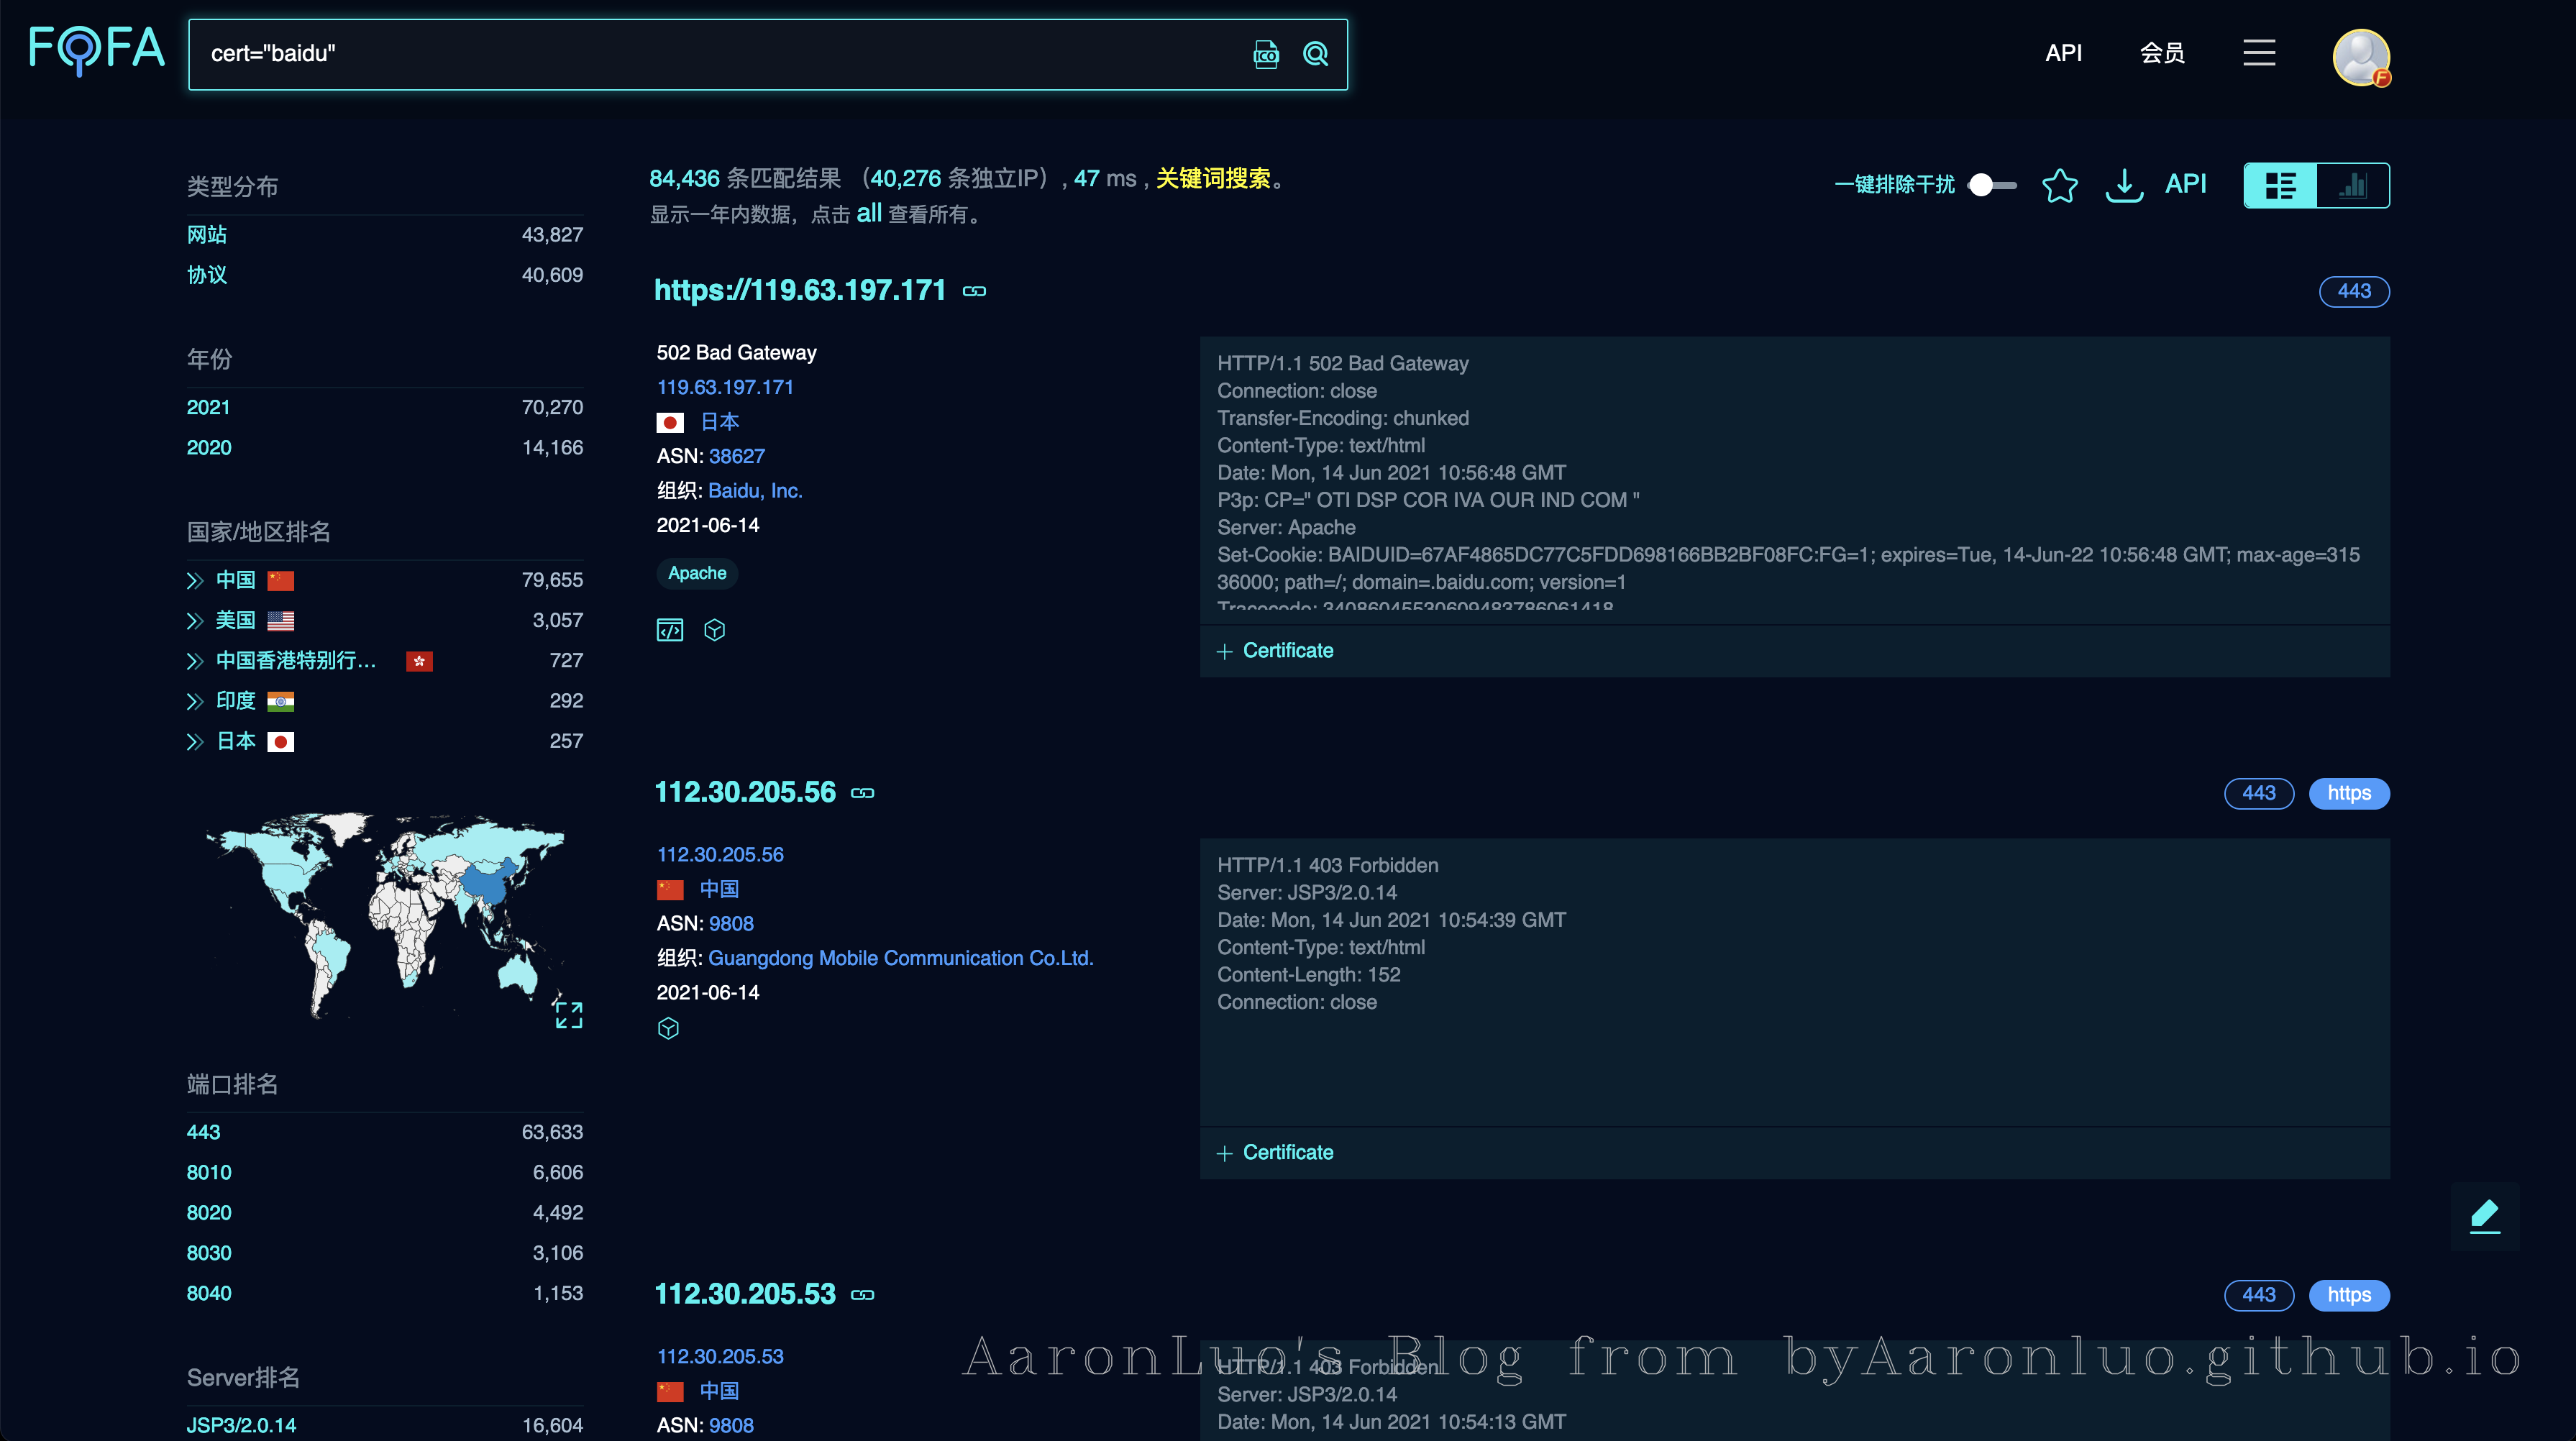Open the 会员 menu item
The width and height of the screenshot is (2576, 1441).
coord(2161,53)
